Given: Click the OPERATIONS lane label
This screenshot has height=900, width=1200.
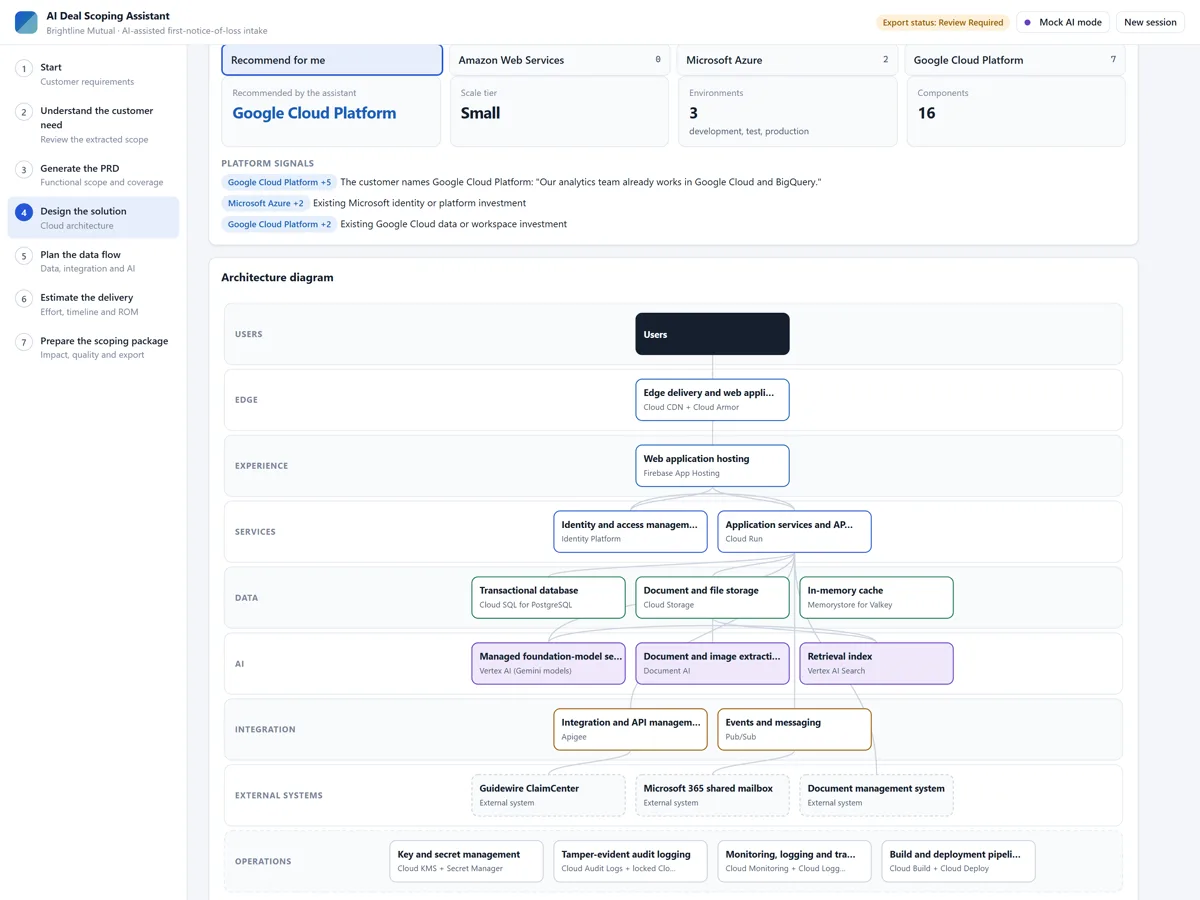Looking at the screenshot, I should click(263, 861).
